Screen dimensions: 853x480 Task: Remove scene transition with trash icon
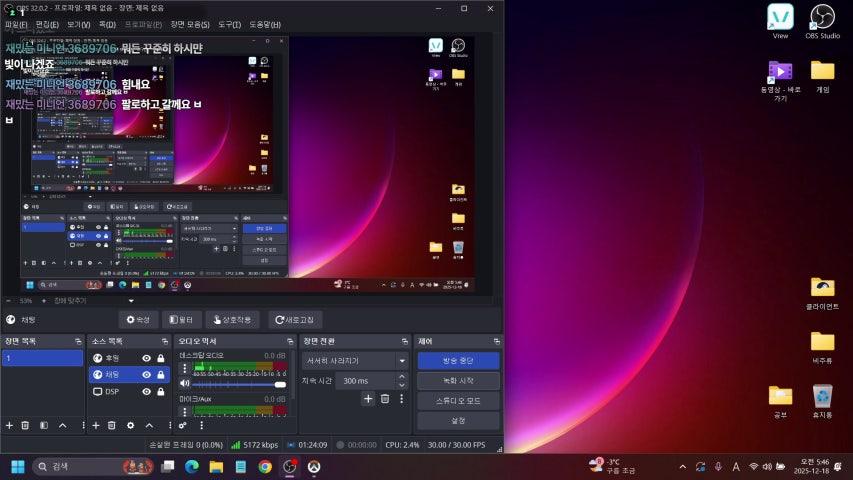click(384, 399)
